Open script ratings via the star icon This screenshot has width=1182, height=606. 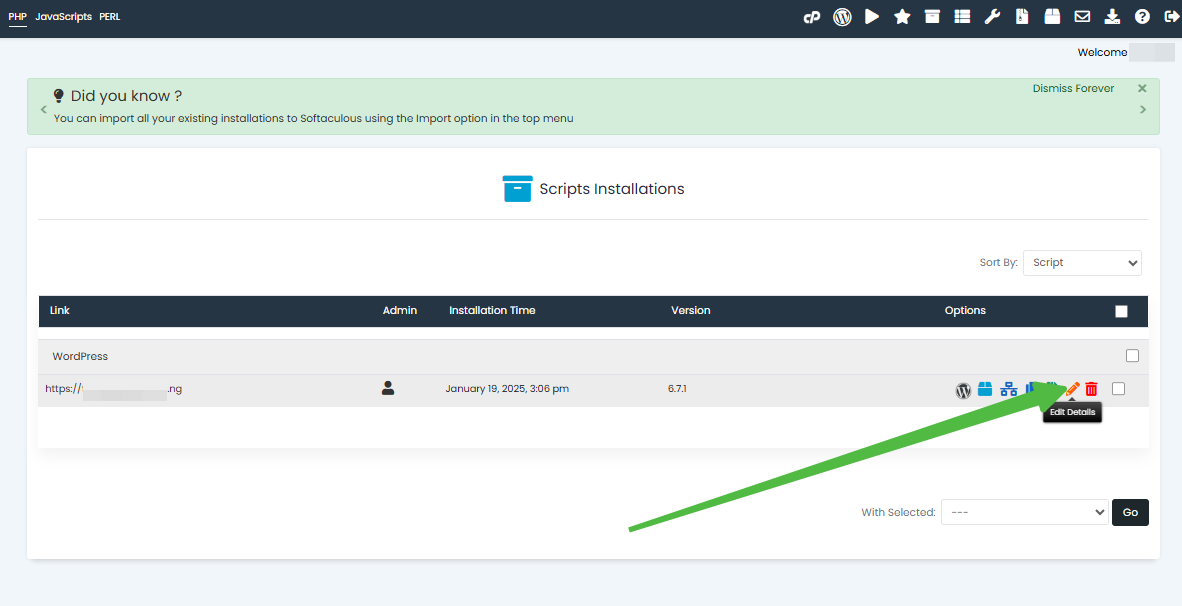(902, 17)
